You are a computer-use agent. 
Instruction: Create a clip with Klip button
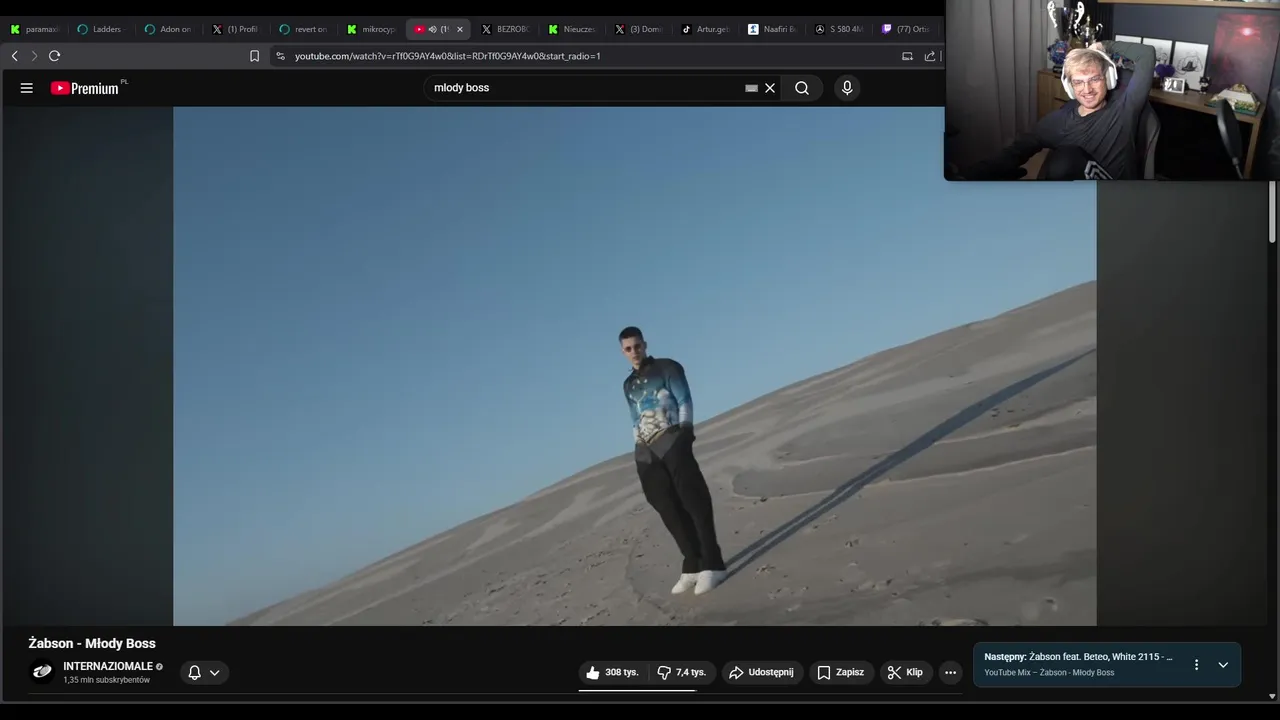pyautogui.click(x=905, y=673)
